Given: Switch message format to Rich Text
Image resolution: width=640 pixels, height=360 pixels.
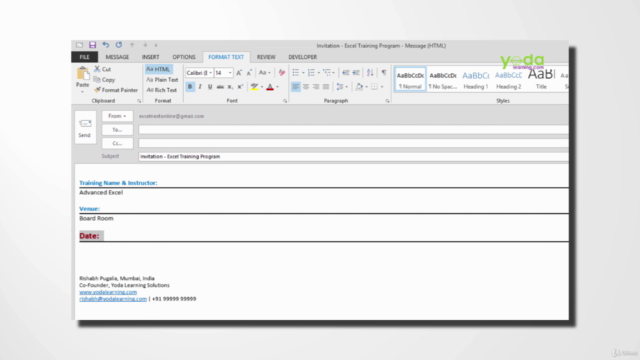Looking at the screenshot, I should 161,90.
